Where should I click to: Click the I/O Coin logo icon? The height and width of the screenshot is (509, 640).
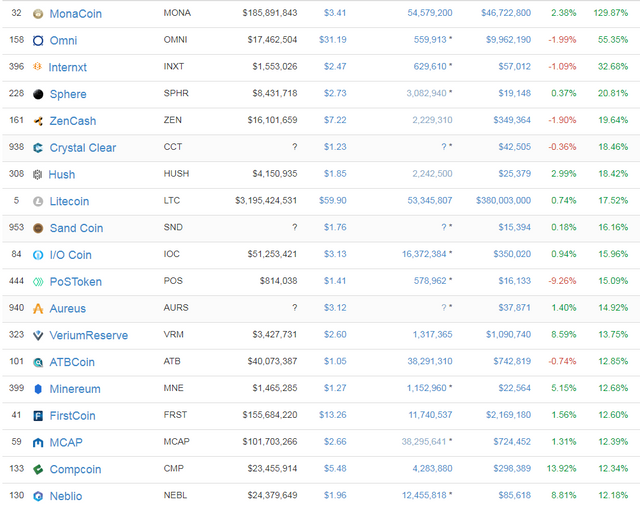click(38, 255)
